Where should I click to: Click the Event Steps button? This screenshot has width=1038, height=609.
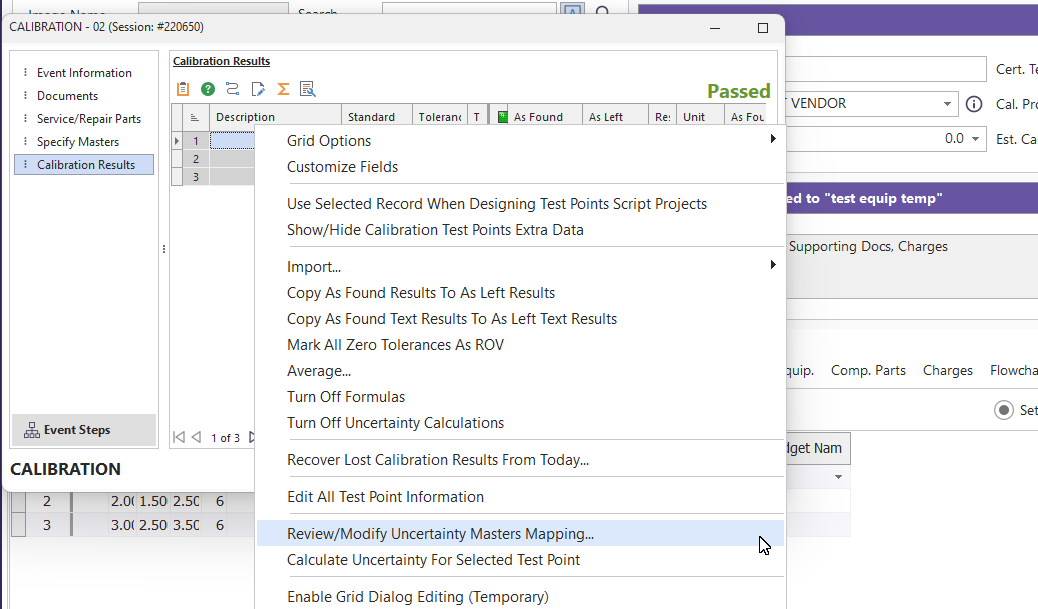click(84, 430)
